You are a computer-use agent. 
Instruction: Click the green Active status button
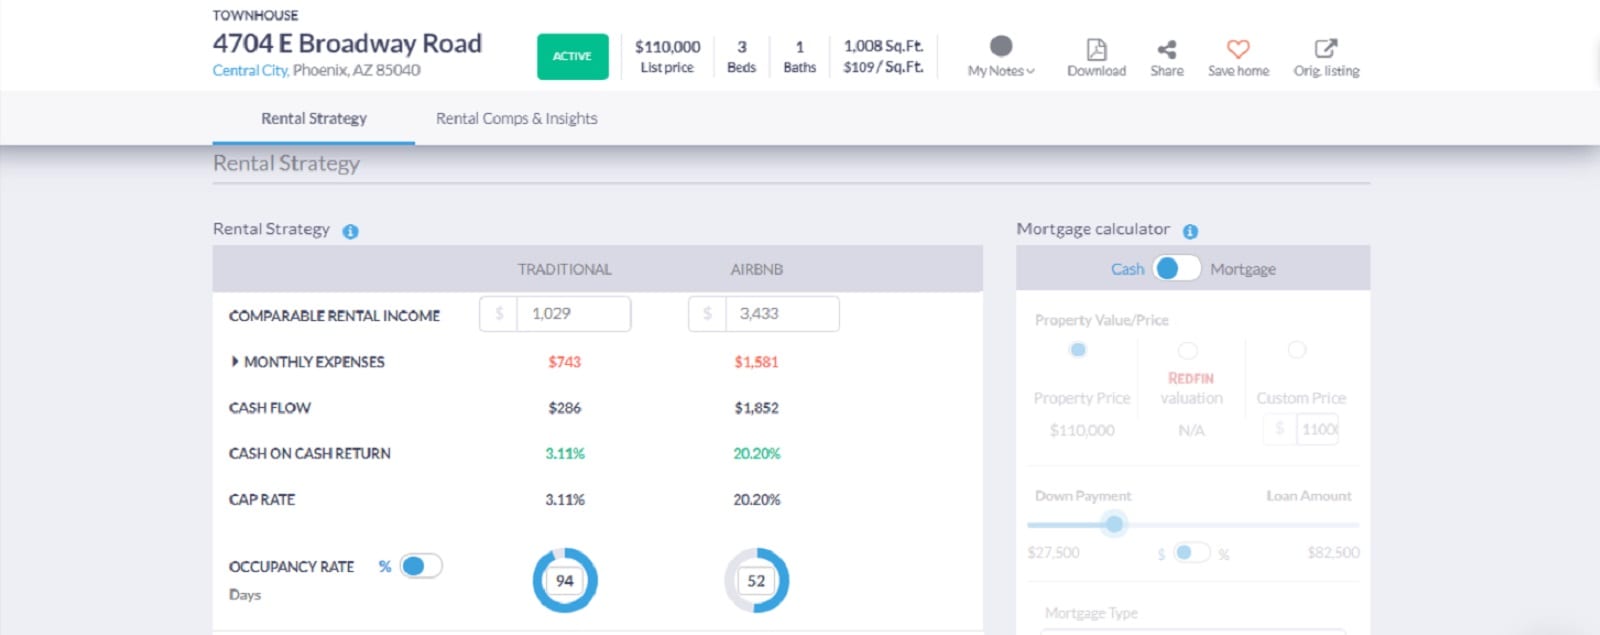tap(572, 56)
